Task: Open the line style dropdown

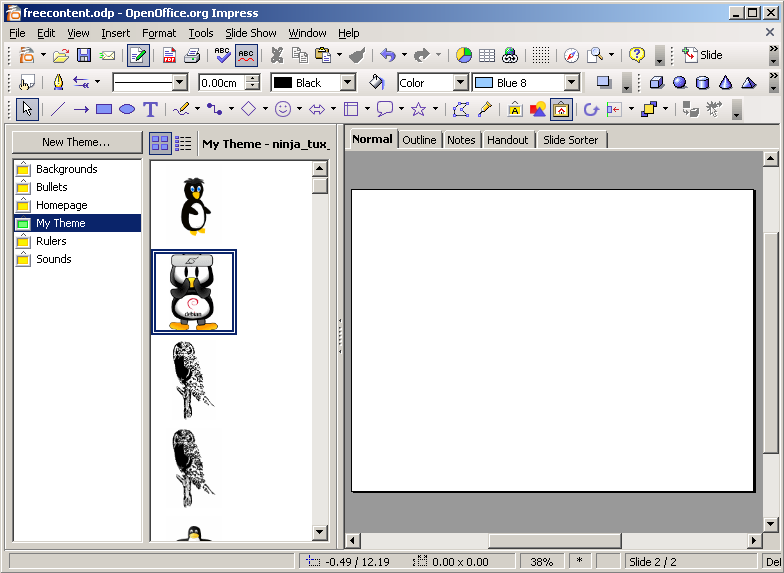Action: [x=180, y=82]
